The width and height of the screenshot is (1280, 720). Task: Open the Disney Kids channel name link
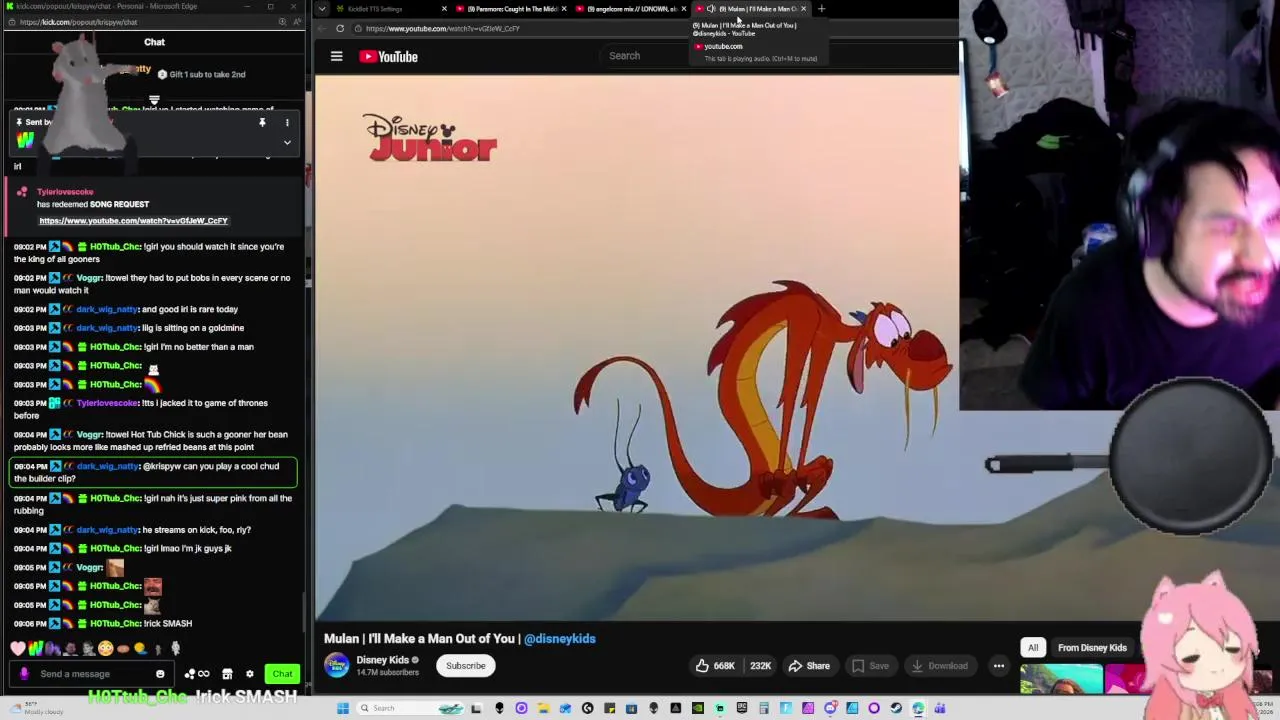point(382,660)
